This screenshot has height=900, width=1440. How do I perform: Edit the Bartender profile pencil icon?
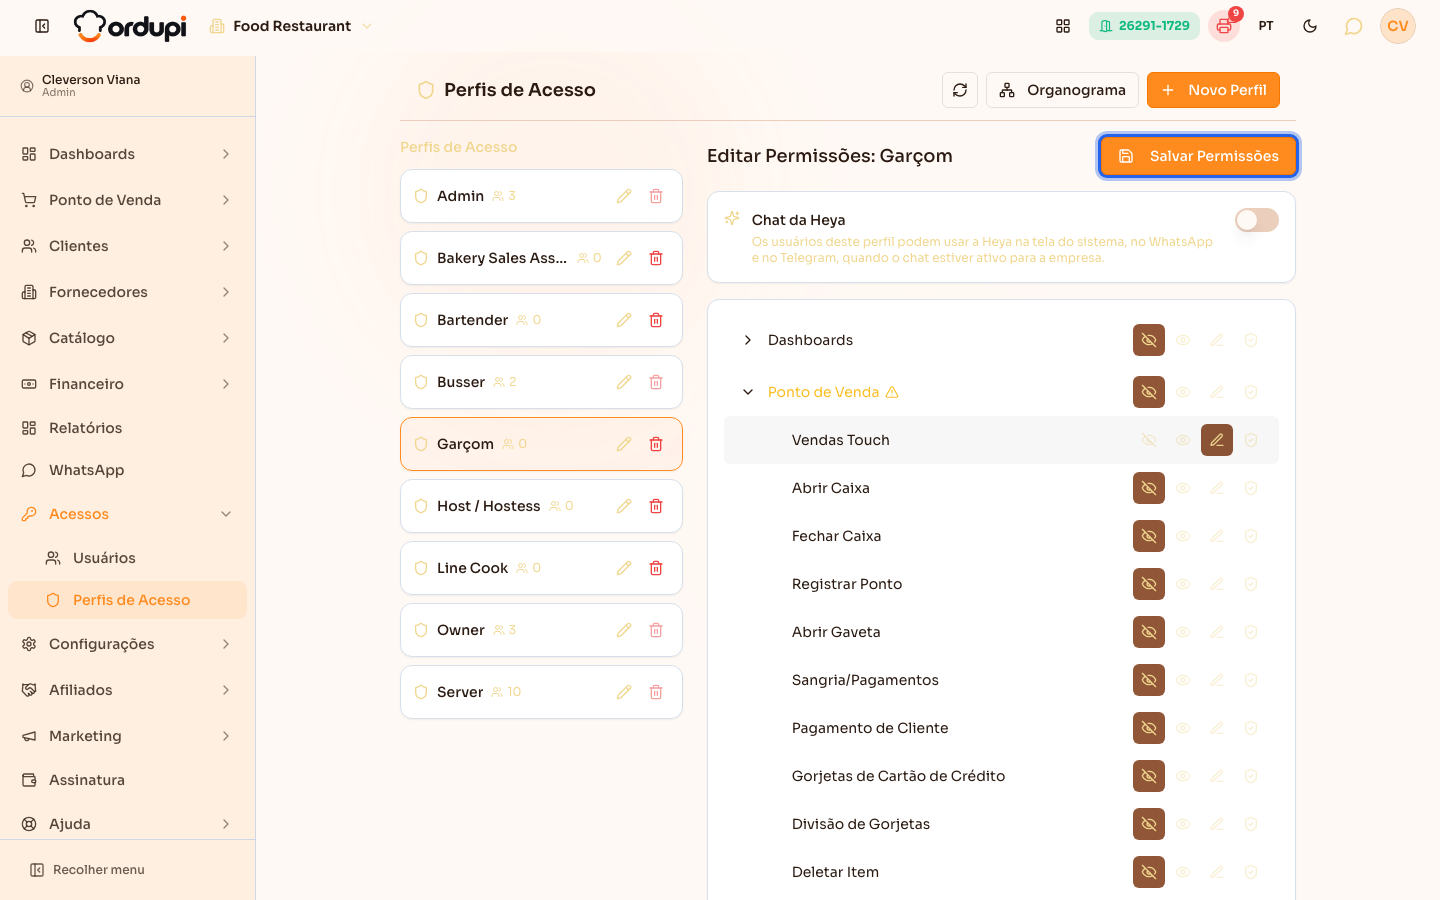(624, 320)
